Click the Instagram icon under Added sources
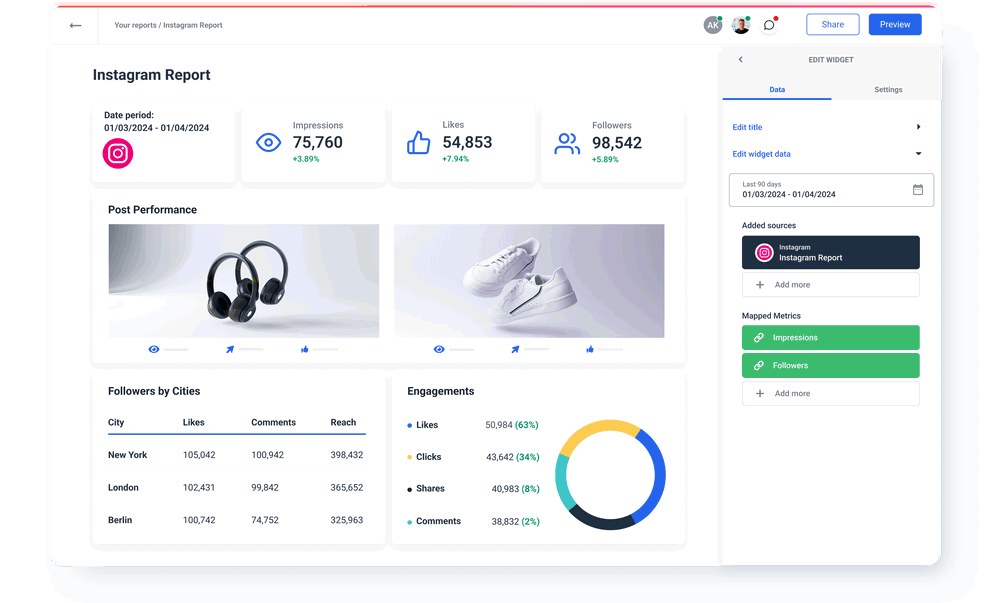Image resolution: width=992 pixels, height=603 pixels. click(x=763, y=252)
